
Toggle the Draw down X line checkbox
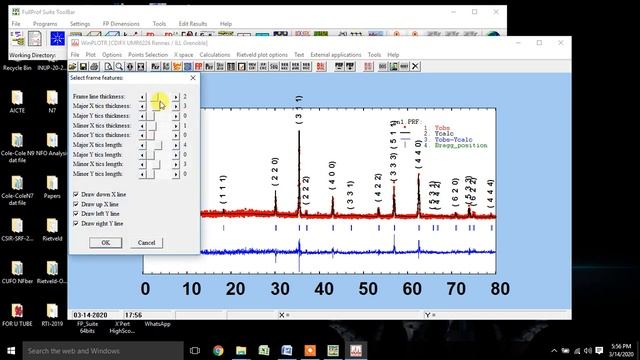[x=76, y=194]
